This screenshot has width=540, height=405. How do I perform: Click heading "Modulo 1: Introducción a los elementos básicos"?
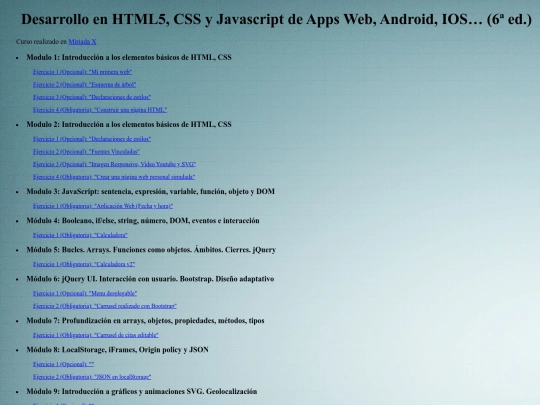coord(129,57)
